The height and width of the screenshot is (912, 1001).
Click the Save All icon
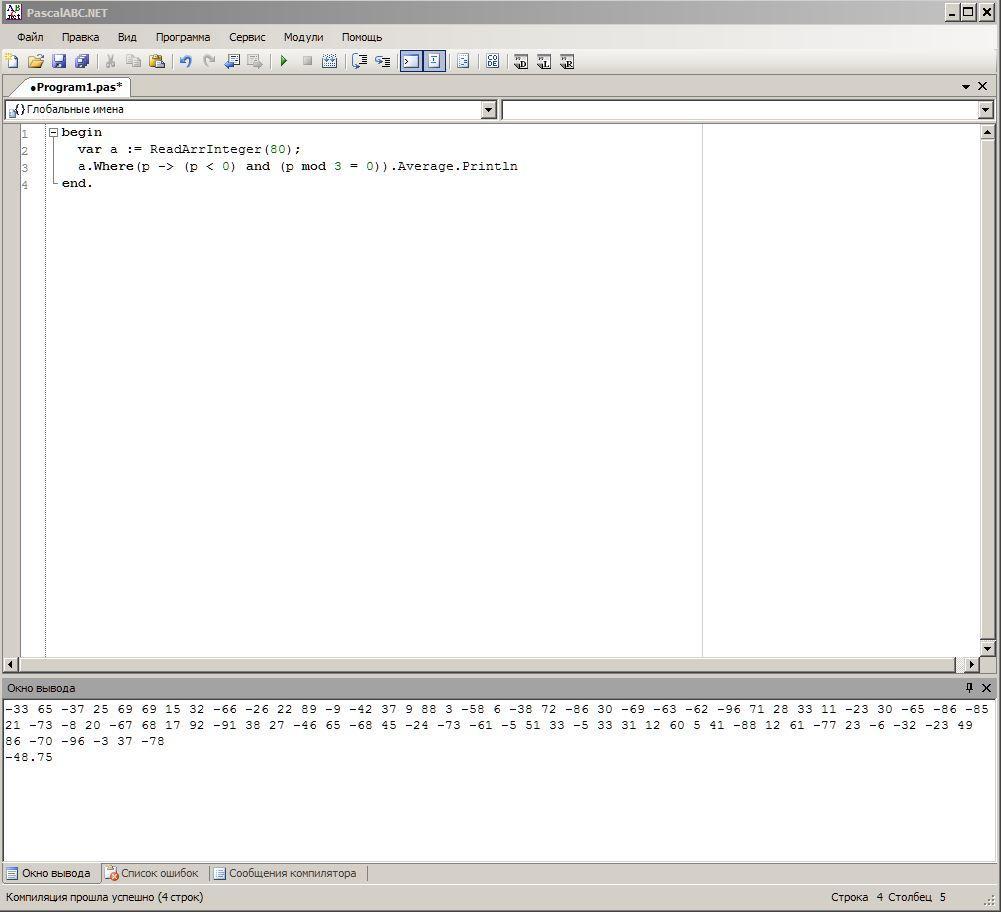coord(82,62)
